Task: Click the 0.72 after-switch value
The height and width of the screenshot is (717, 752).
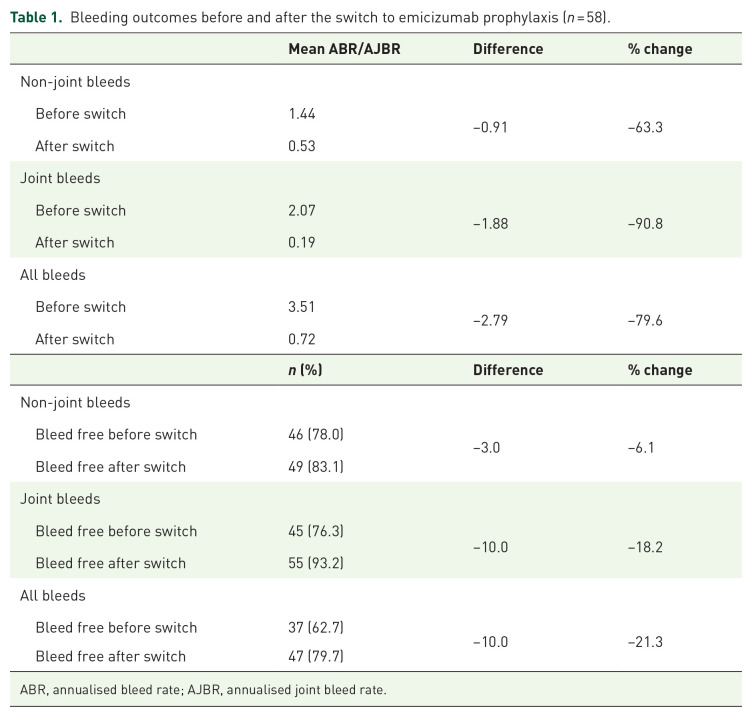Action: pos(303,339)
